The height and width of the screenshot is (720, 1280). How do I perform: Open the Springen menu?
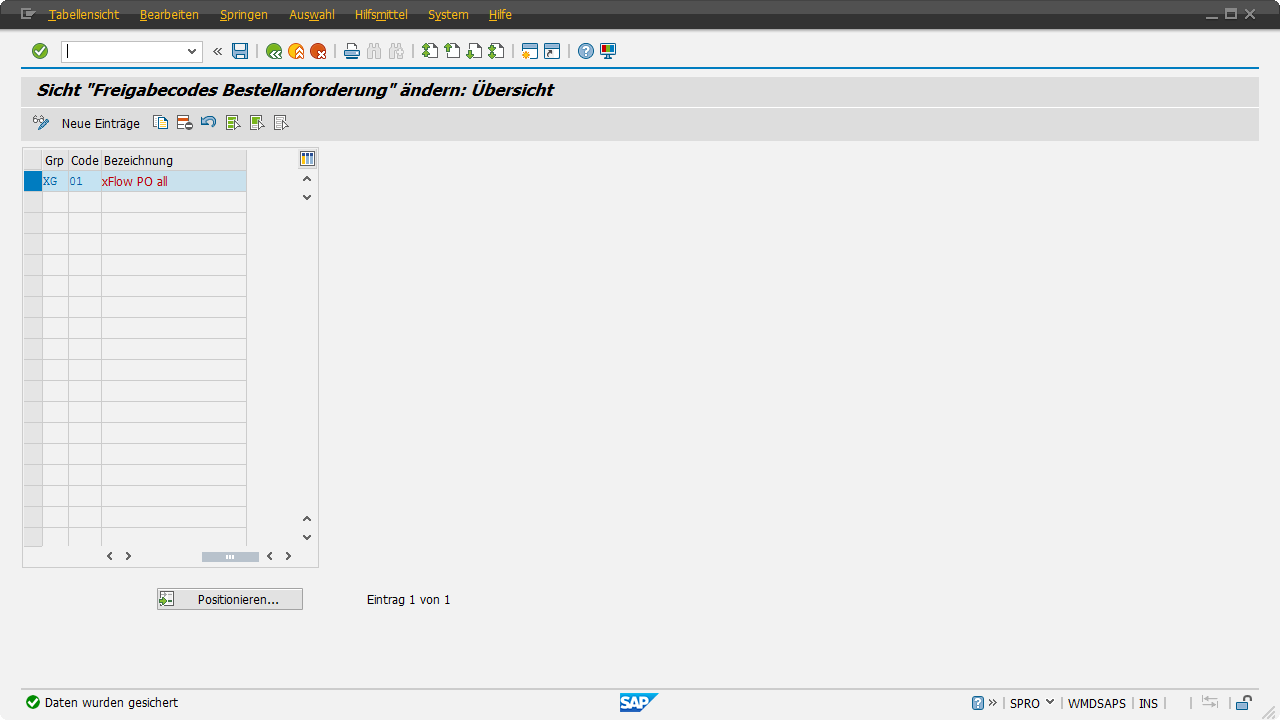pyautogui.click(x=244, y=15)
